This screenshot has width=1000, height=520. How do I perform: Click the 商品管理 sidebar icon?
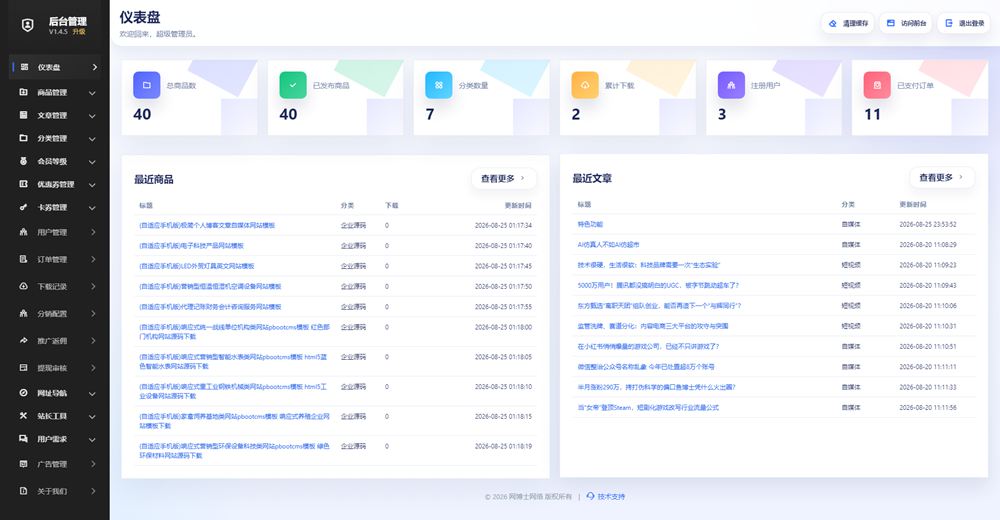24,92
